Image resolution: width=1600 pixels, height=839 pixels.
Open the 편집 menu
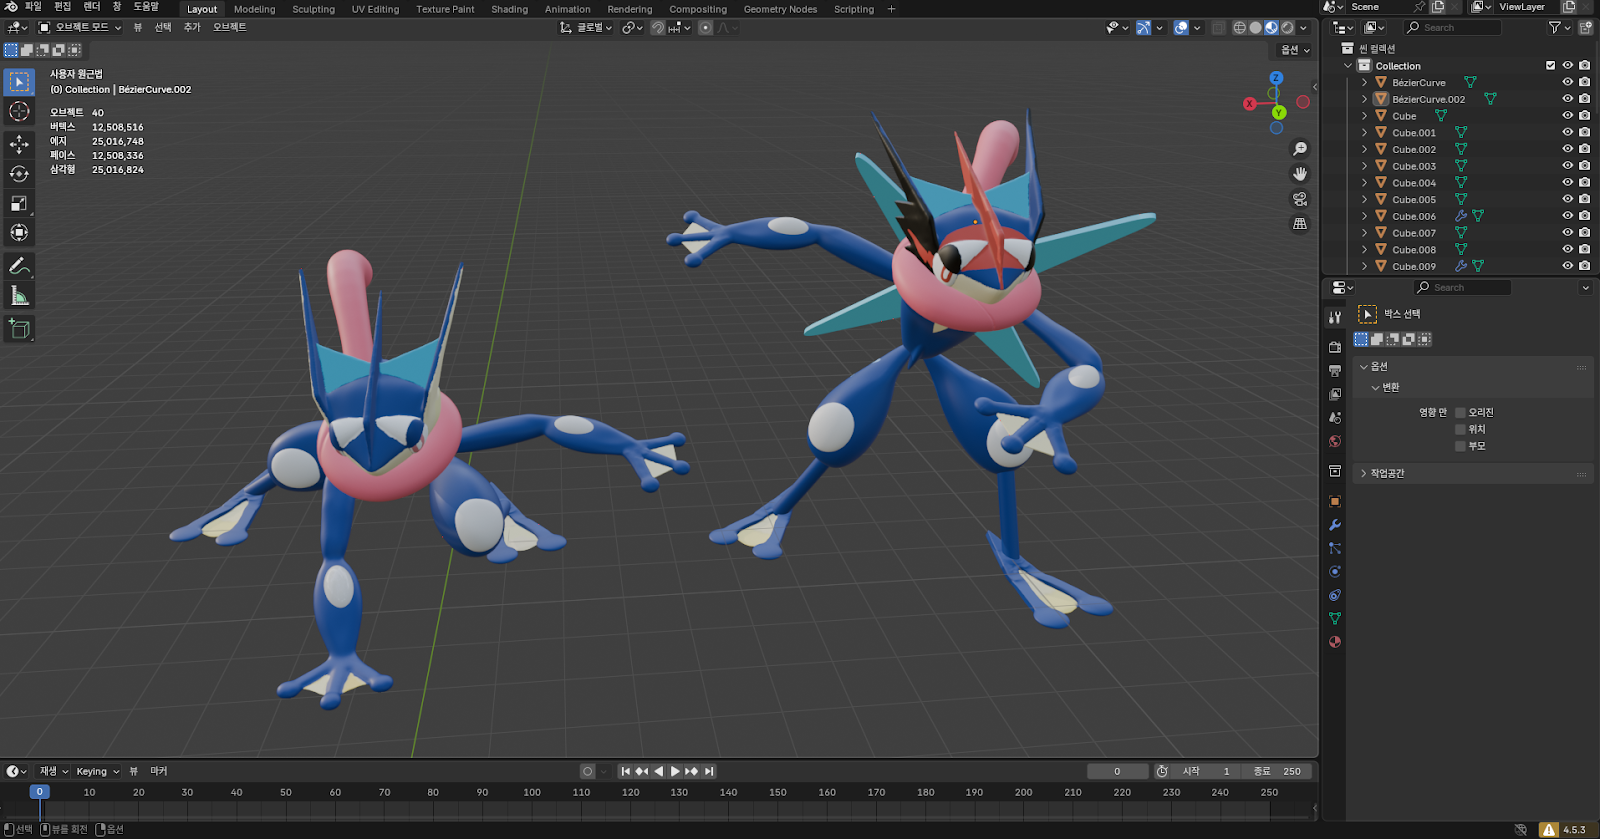62,7
